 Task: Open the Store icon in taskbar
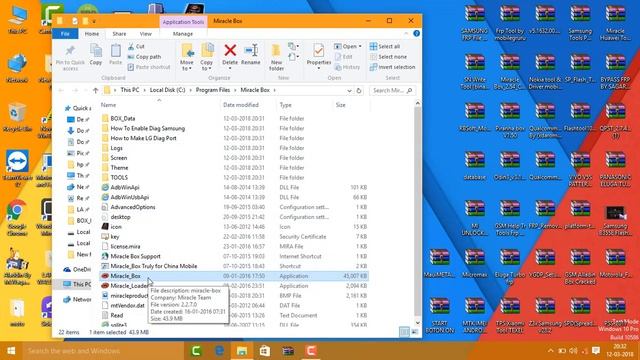(264, 351)
